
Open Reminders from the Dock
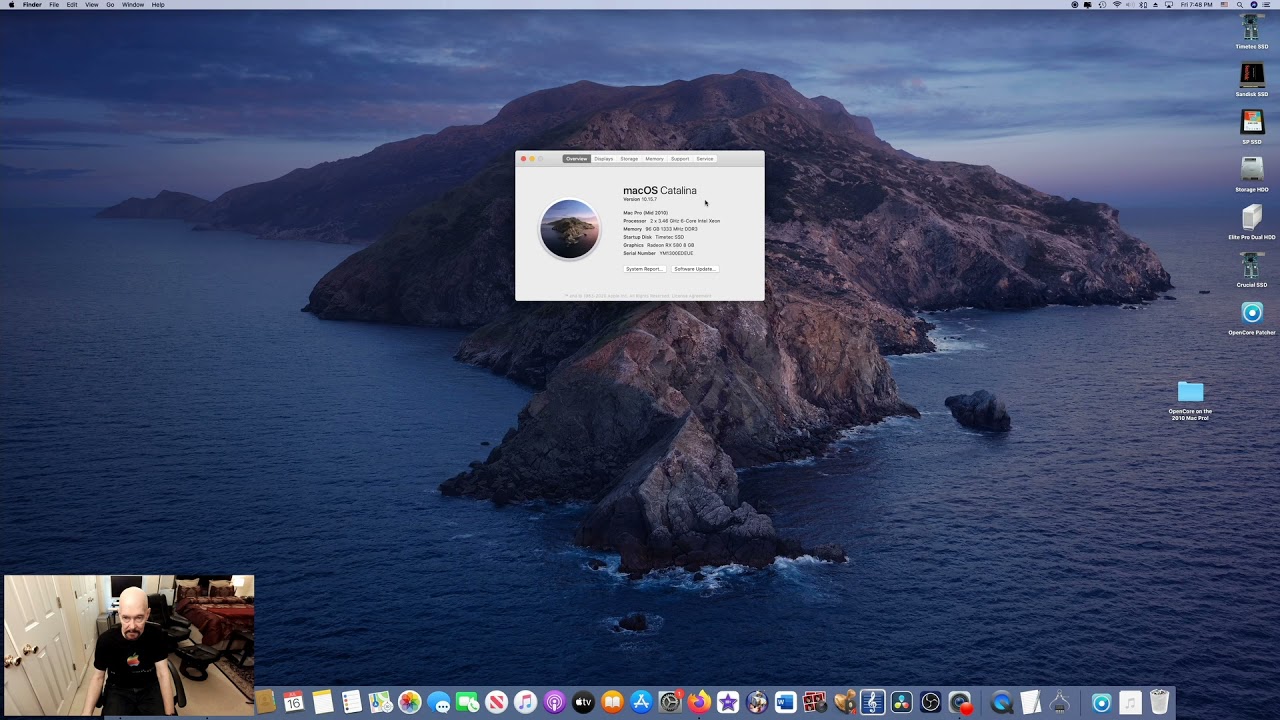pyautogui.click(x=351, y=702)
